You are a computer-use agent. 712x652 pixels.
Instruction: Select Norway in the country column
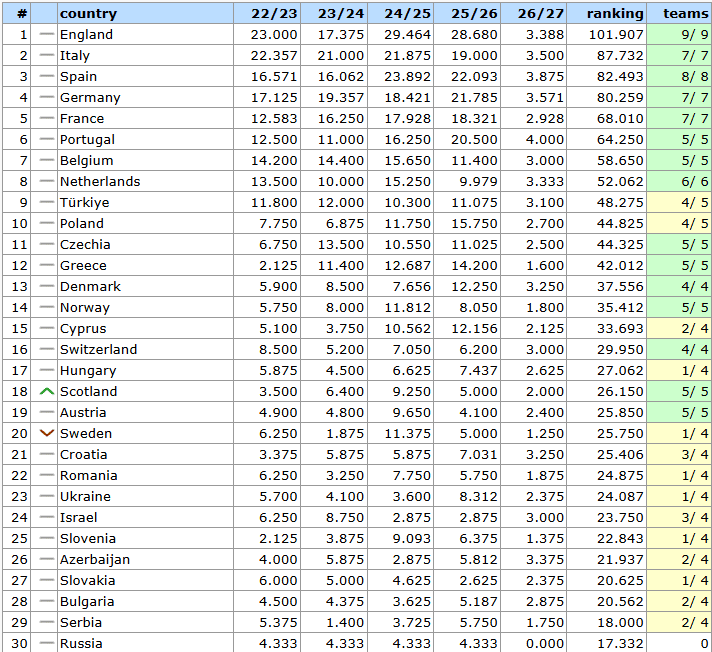85,308
